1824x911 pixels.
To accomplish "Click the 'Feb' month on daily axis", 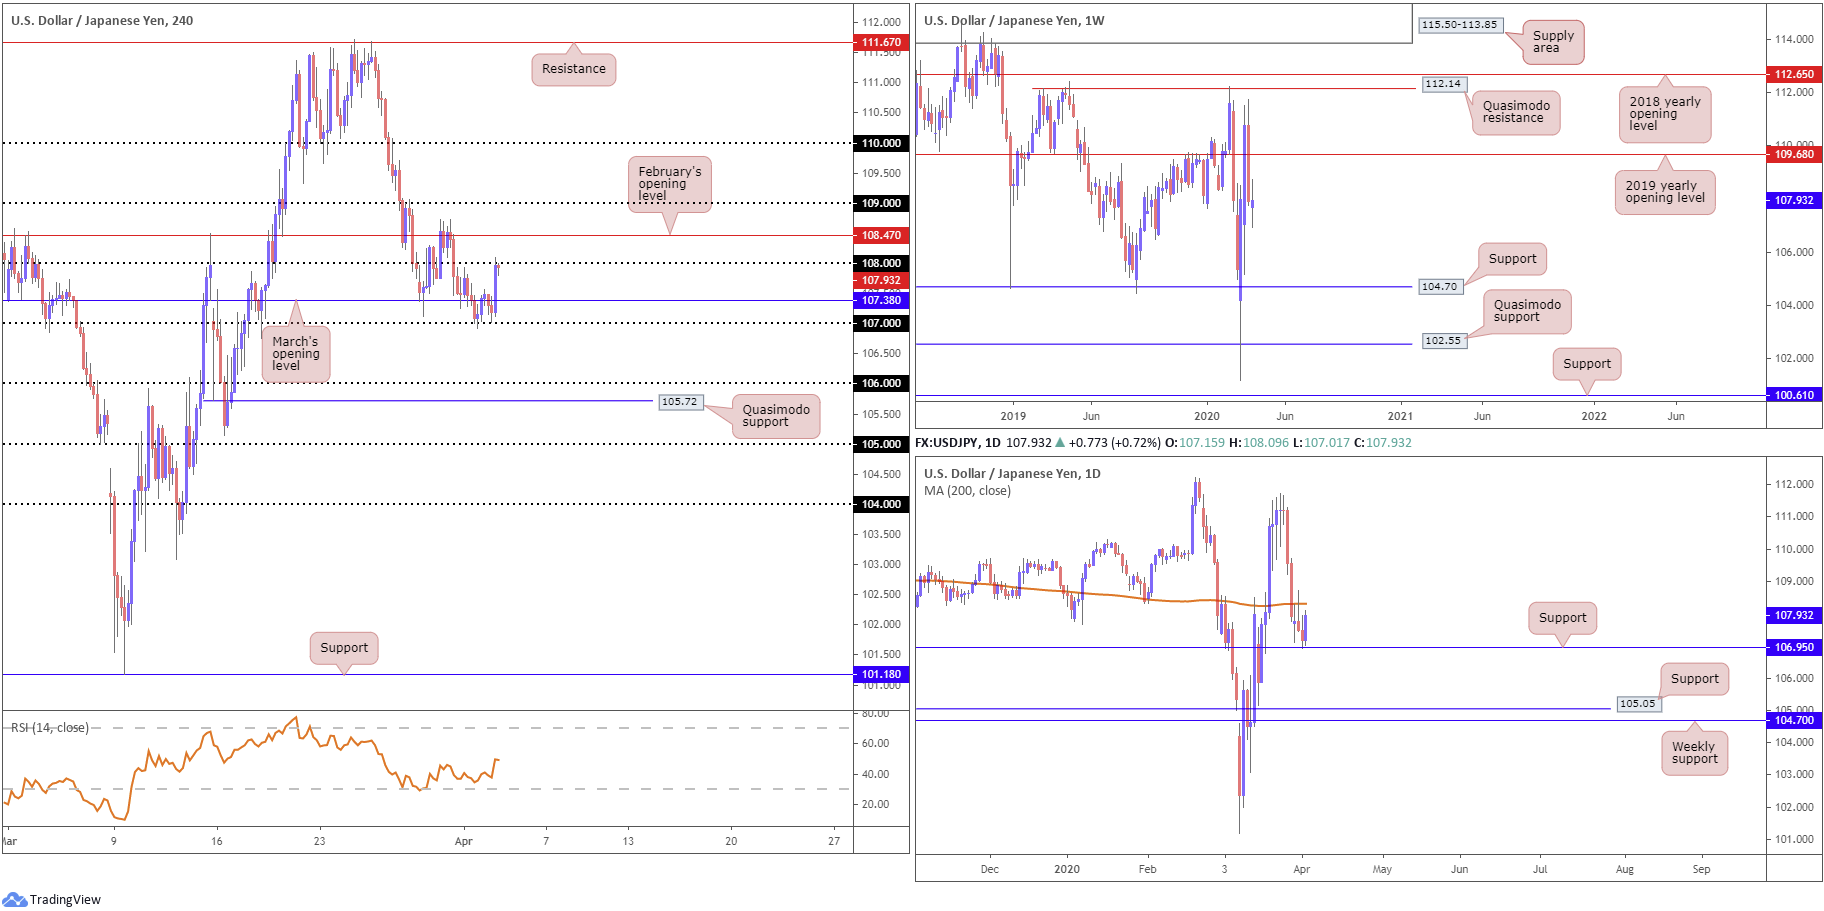I will tap(1147, 869).
